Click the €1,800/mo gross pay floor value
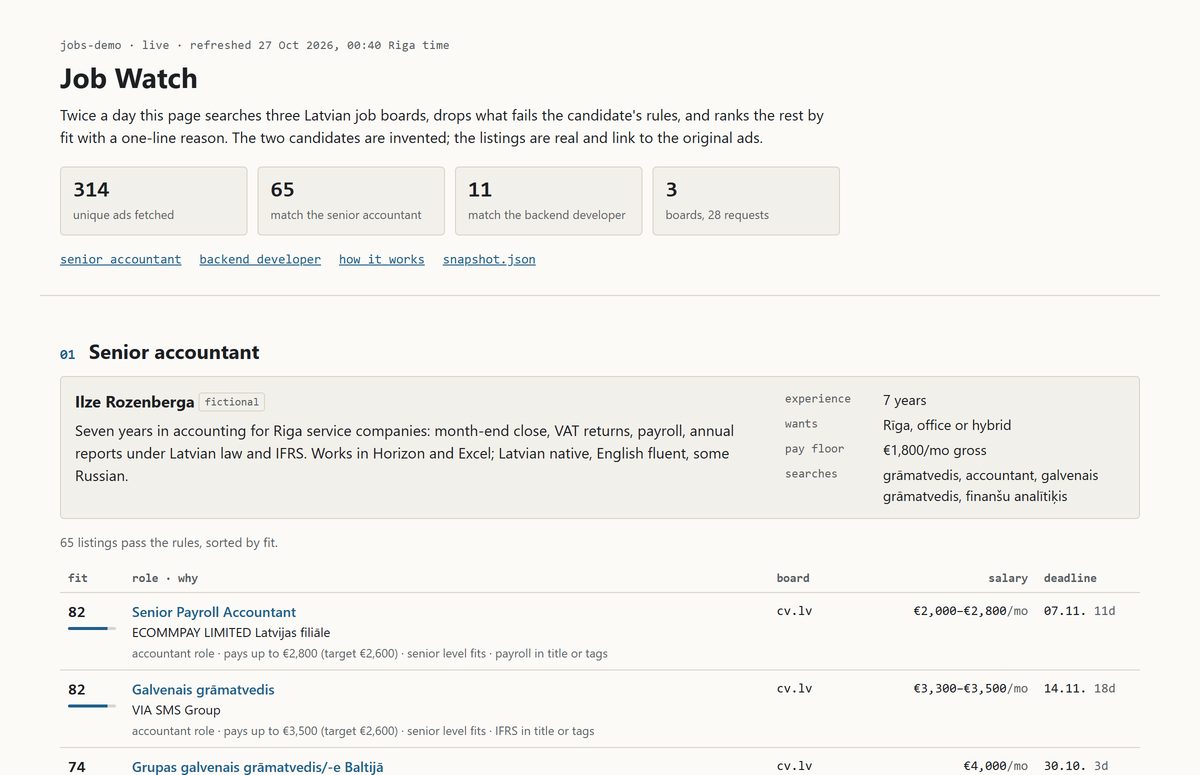The image size is (1200, 775). (934, 450)
